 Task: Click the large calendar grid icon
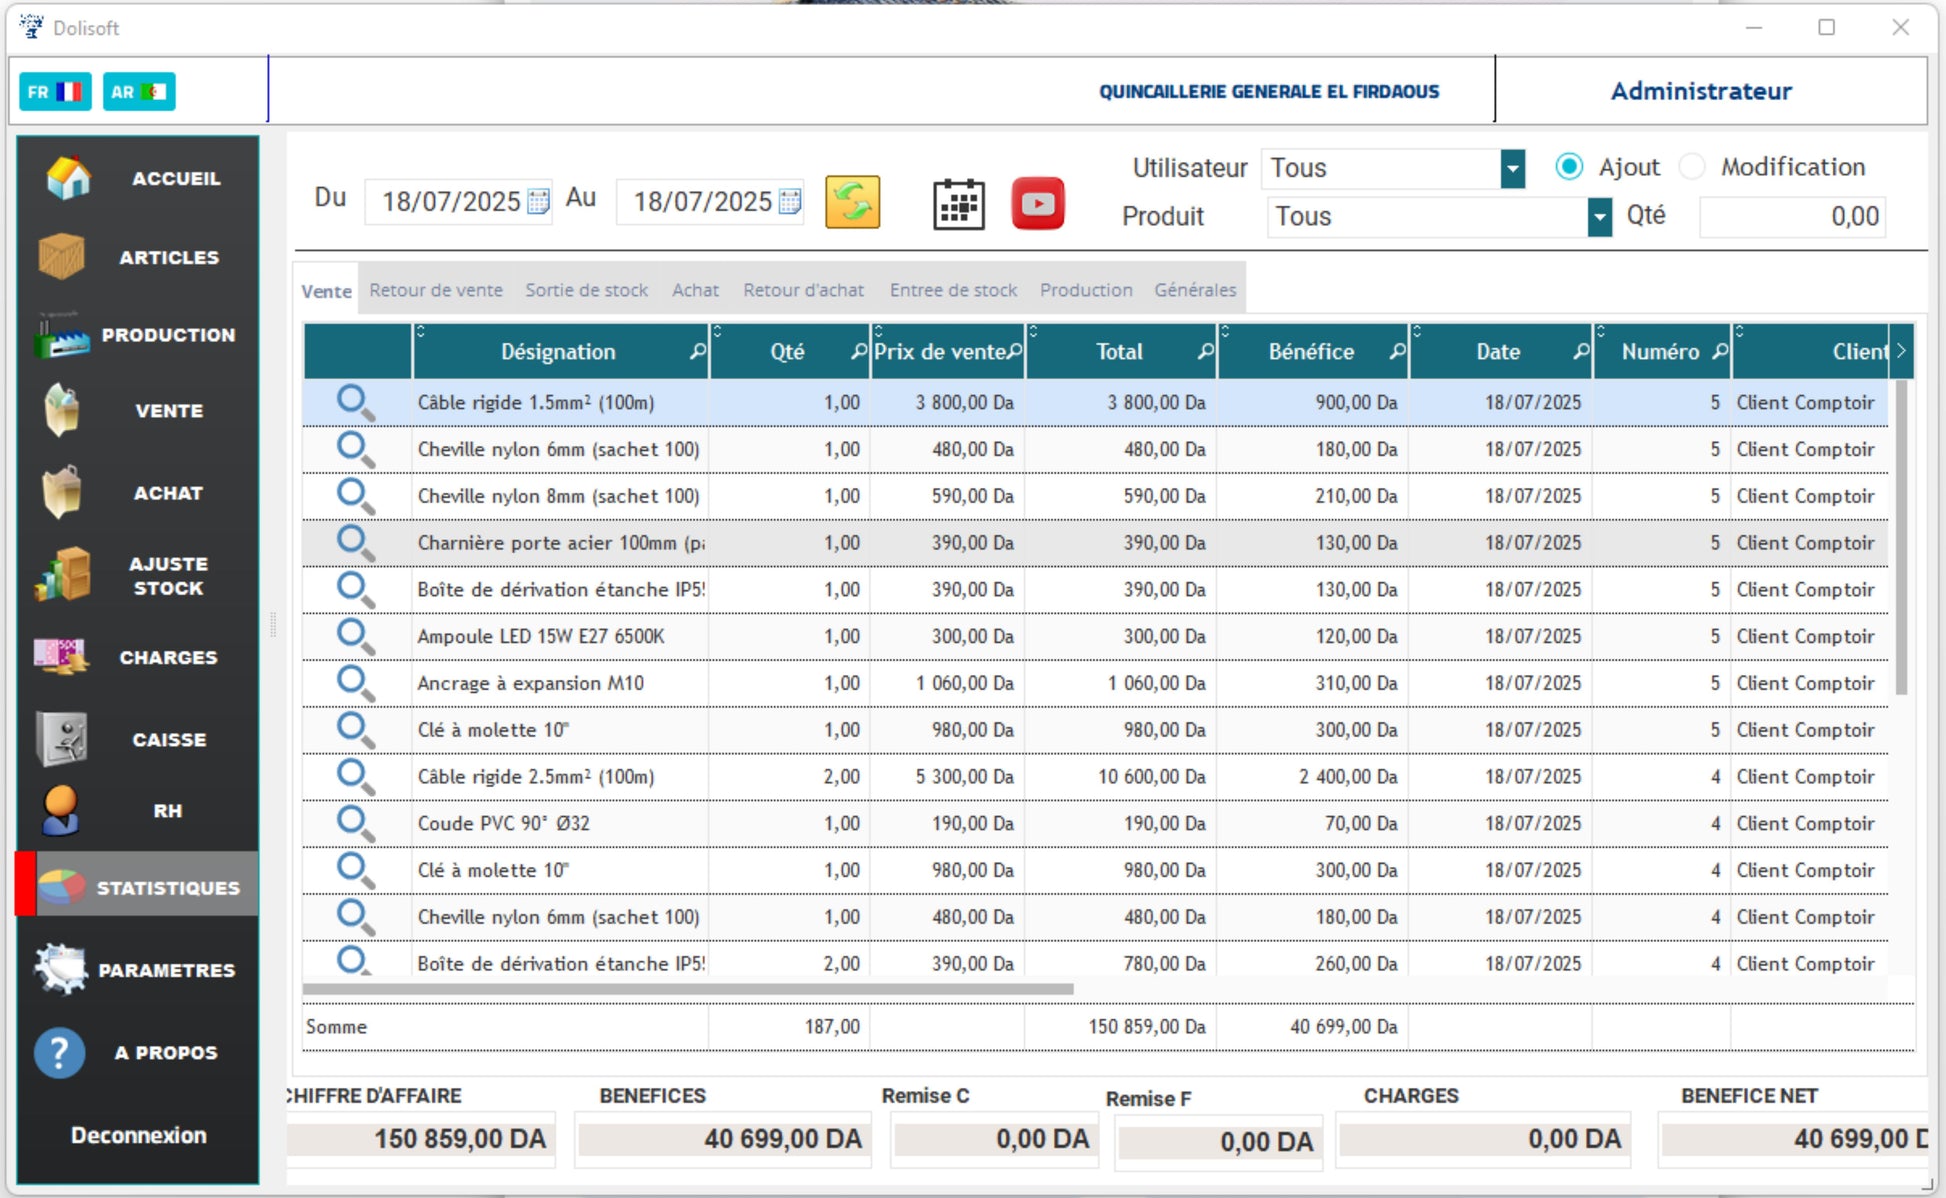(958, 204)
